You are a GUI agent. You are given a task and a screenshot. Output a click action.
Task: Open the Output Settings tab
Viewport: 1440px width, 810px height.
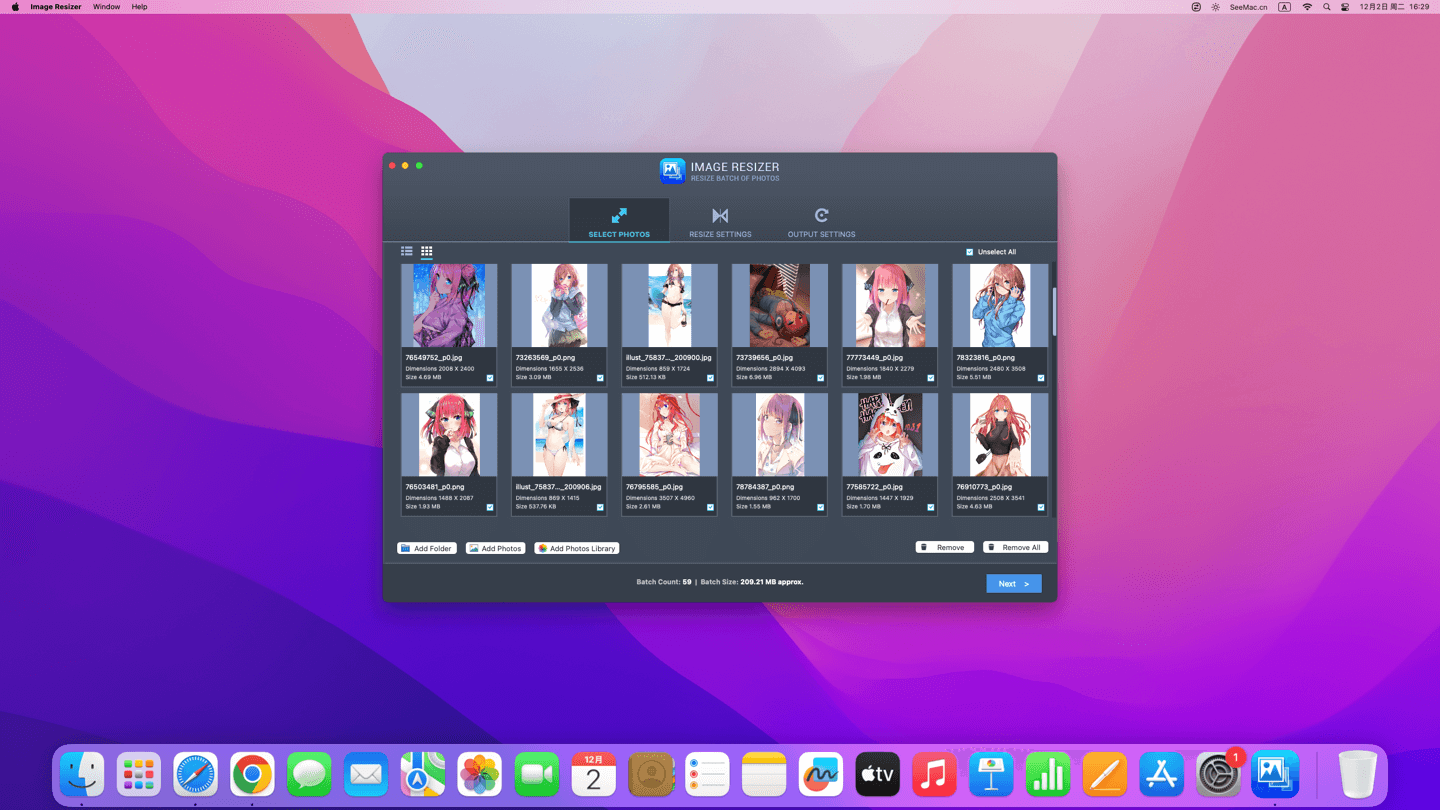click(x=821, y=222)
